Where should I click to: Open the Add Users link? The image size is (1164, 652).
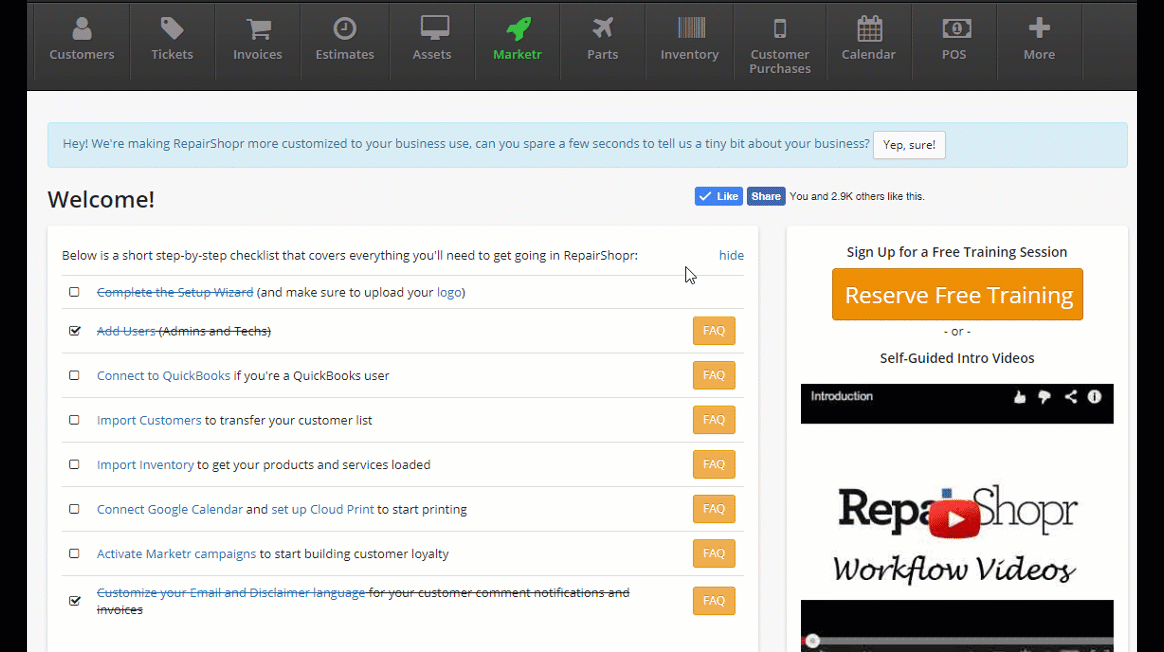click(x=126, y=331)
